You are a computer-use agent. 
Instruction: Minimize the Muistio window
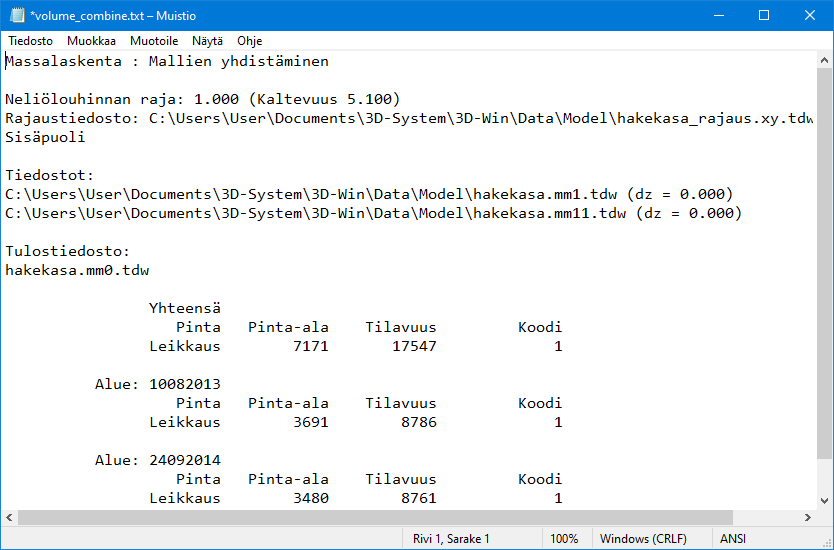pyautogui.click(x=717, y=16)
